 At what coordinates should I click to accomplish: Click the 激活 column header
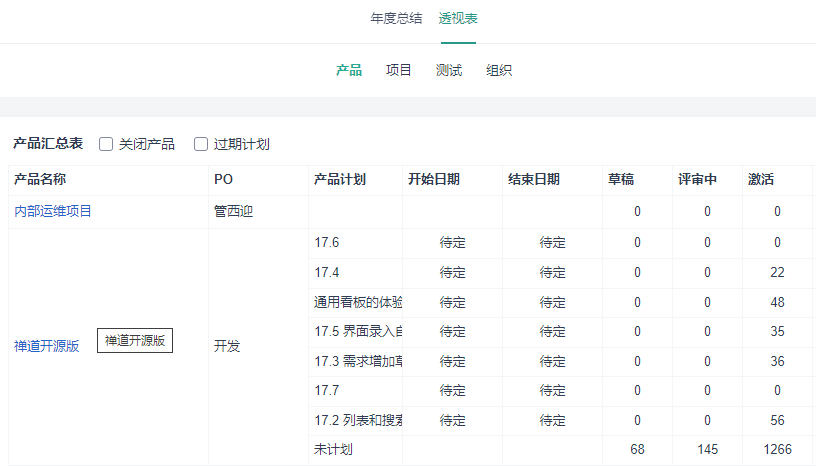coord(761,180)
